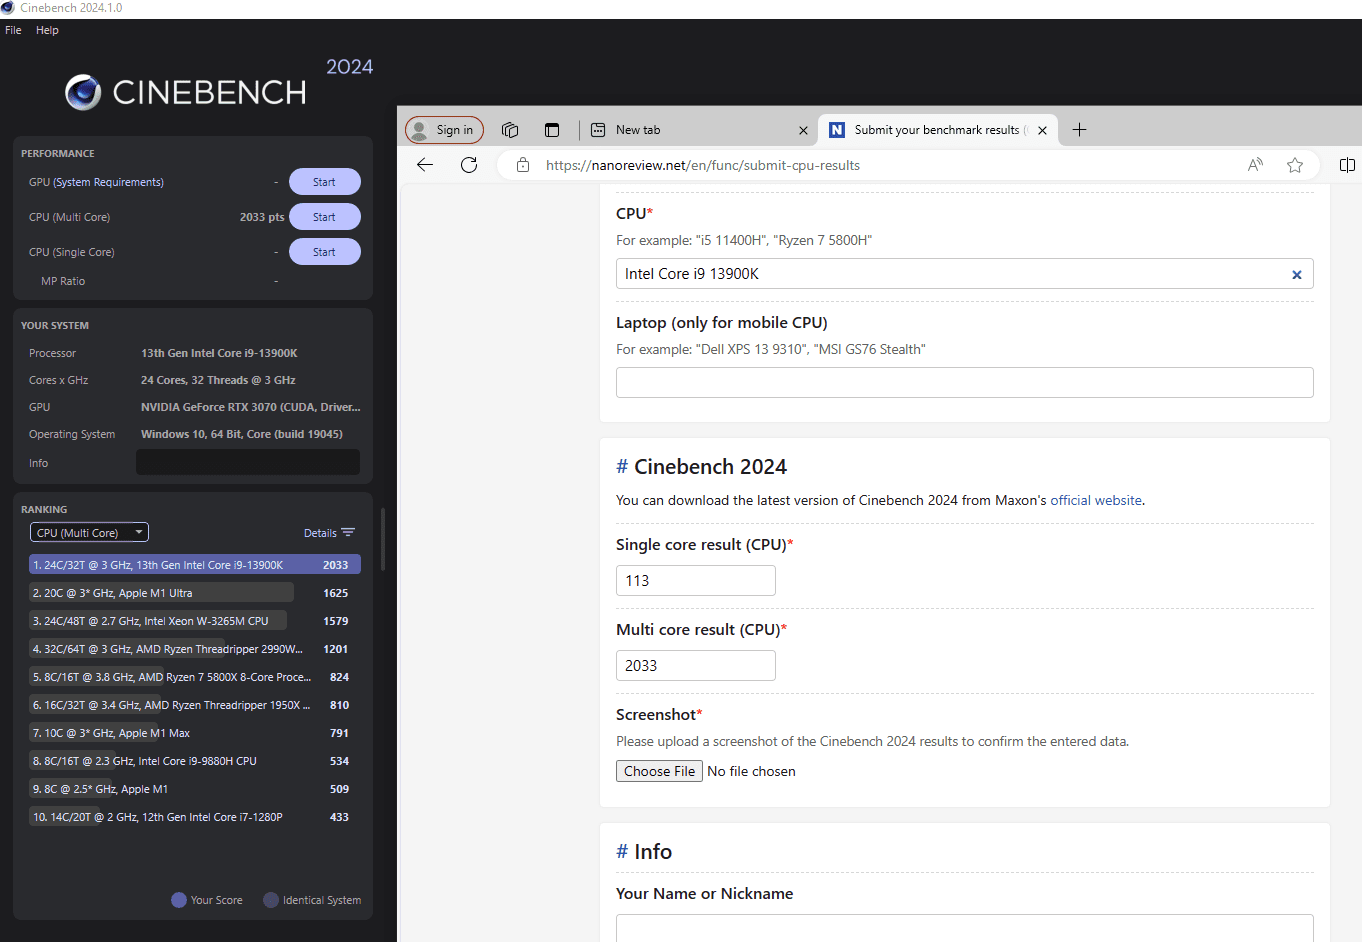This screenshot has width=1362, height=942.
Task: Click the nanoreview.net URL in address bar
Action: pyautogui.click(x=703, y=165)
